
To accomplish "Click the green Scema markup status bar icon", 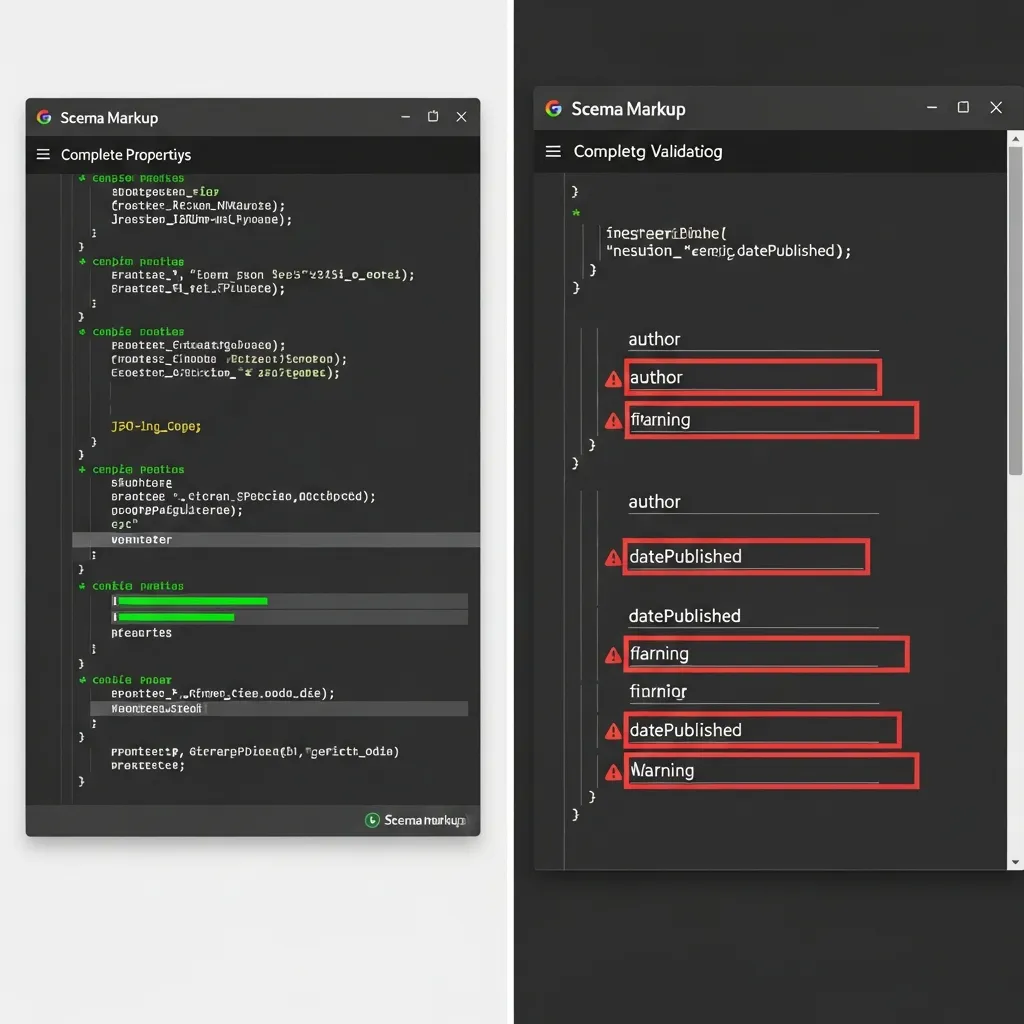I will tap(371, 820).
